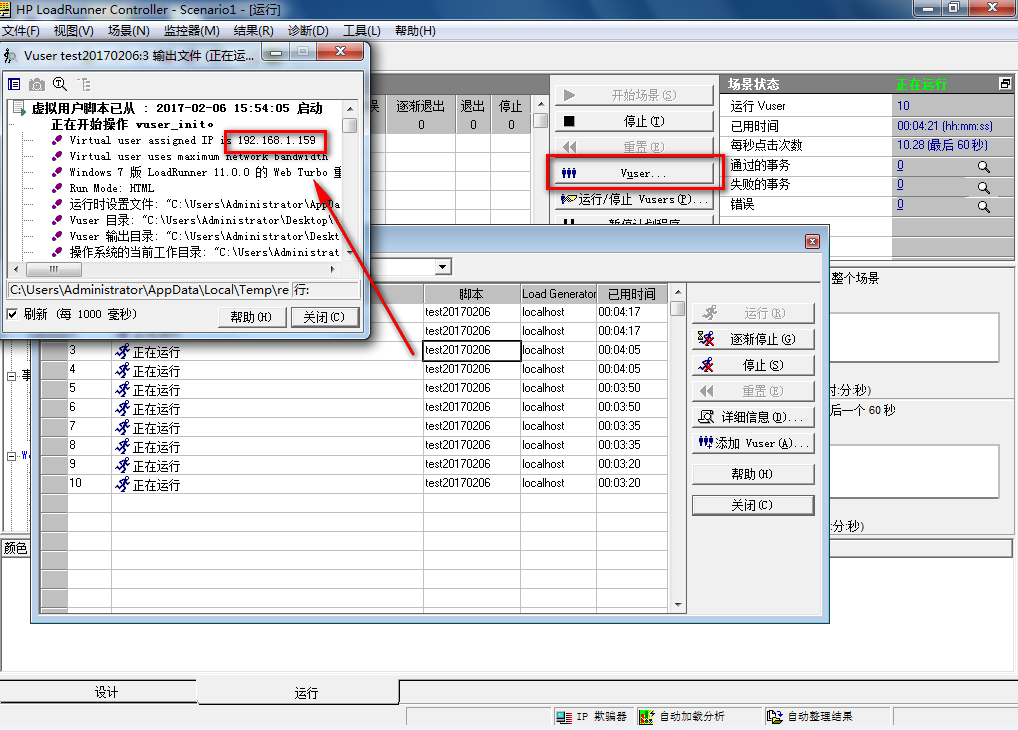Click Close (关闭) button in Vuser output window
This screenshot has width=1018, height=730.
[324, 317]
